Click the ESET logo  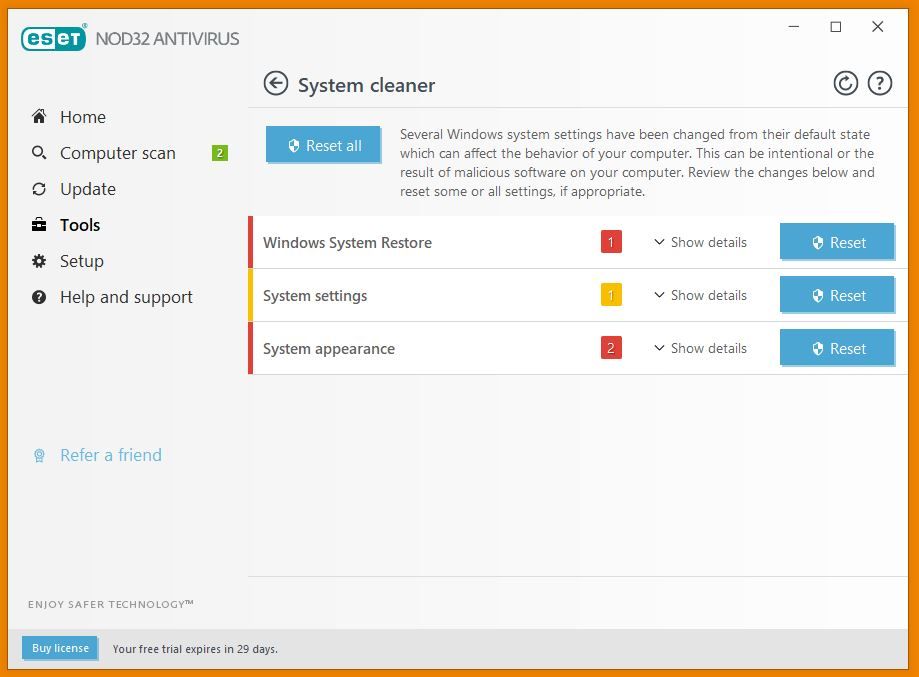coord(54,38)
